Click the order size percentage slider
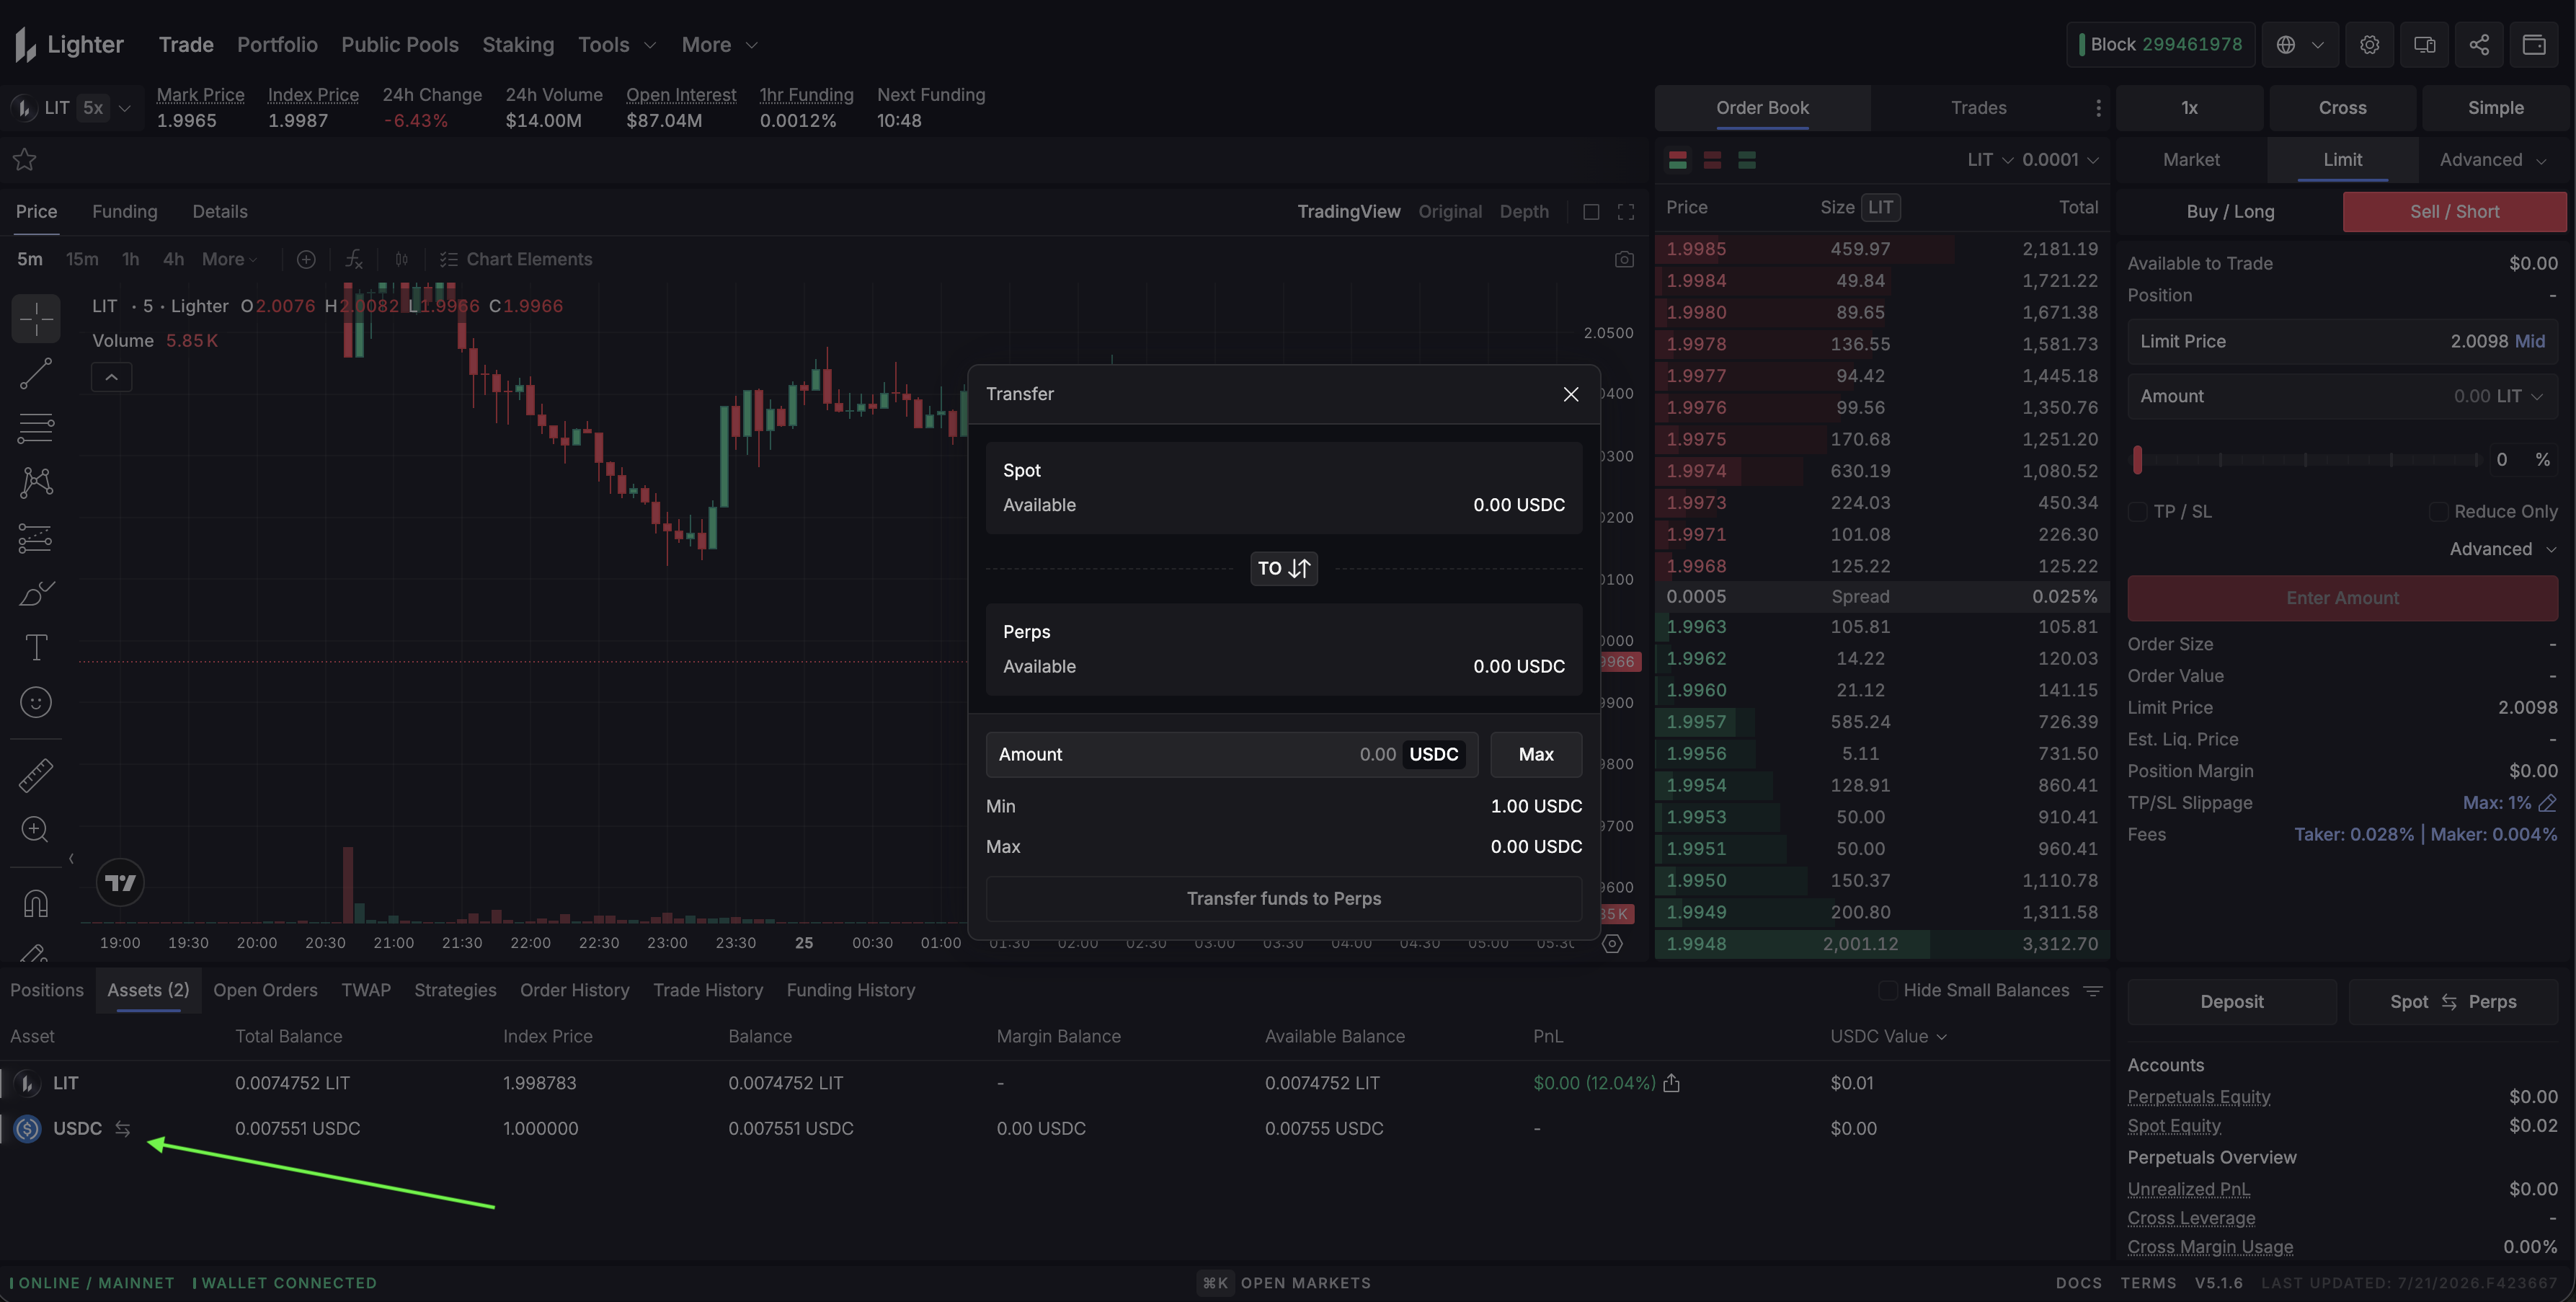Viewport: 2576px width, 1302px height. [x=2308, y=460]
